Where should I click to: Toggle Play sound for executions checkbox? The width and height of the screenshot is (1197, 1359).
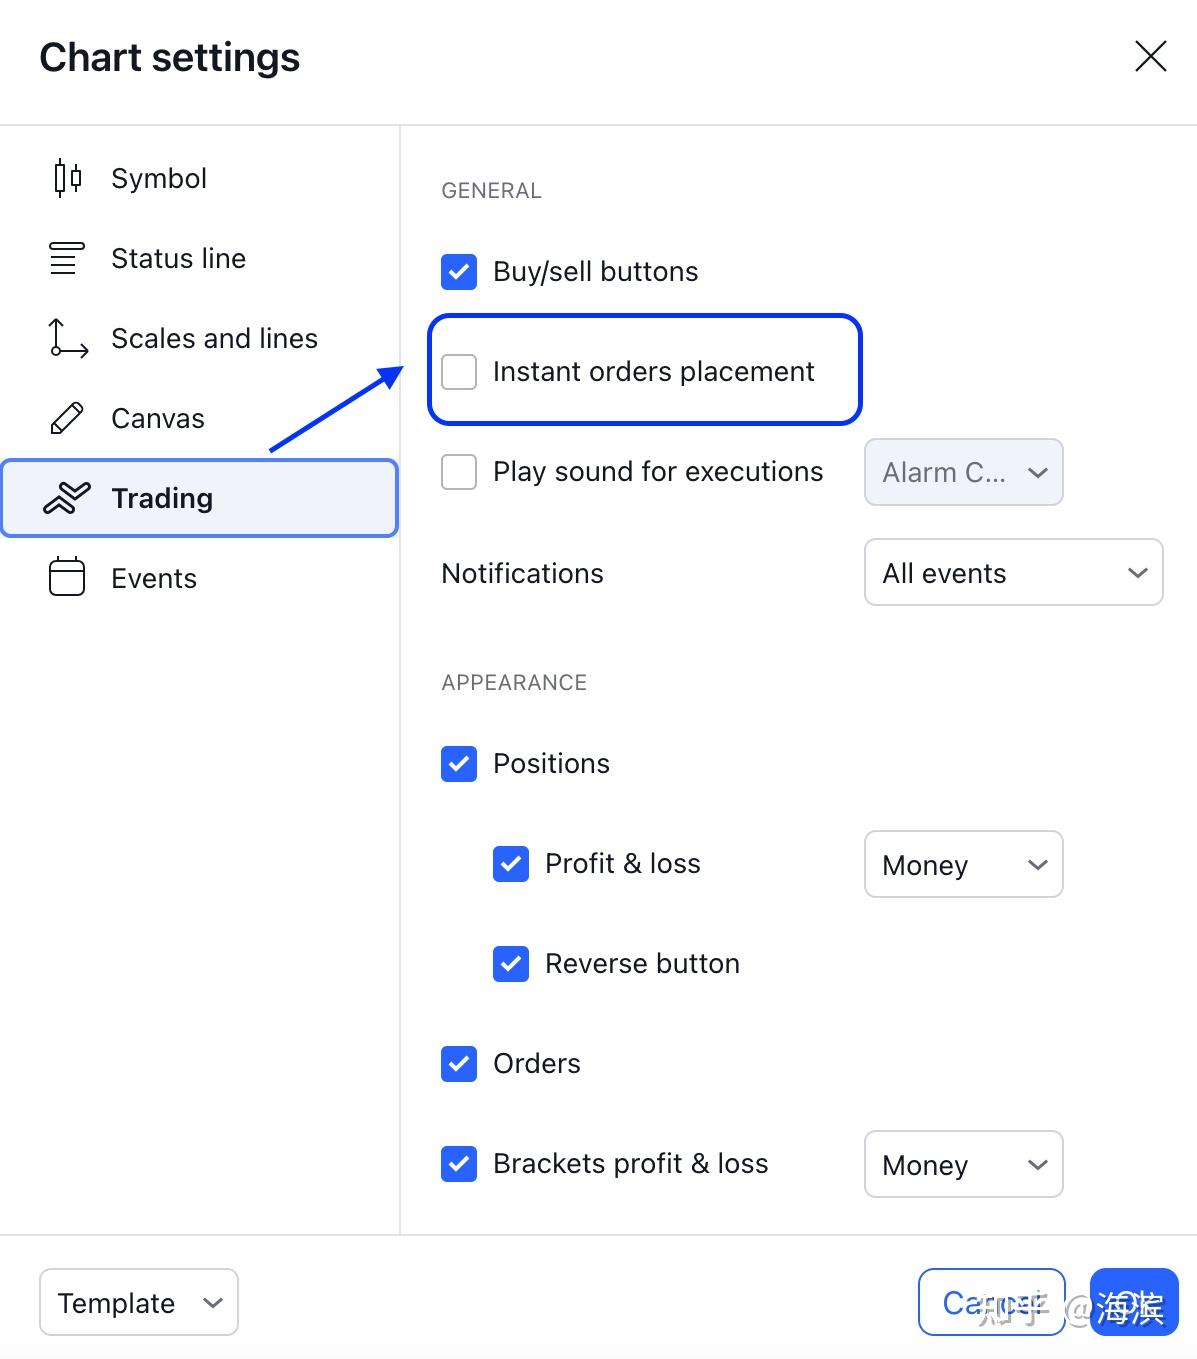click(459, 472)
